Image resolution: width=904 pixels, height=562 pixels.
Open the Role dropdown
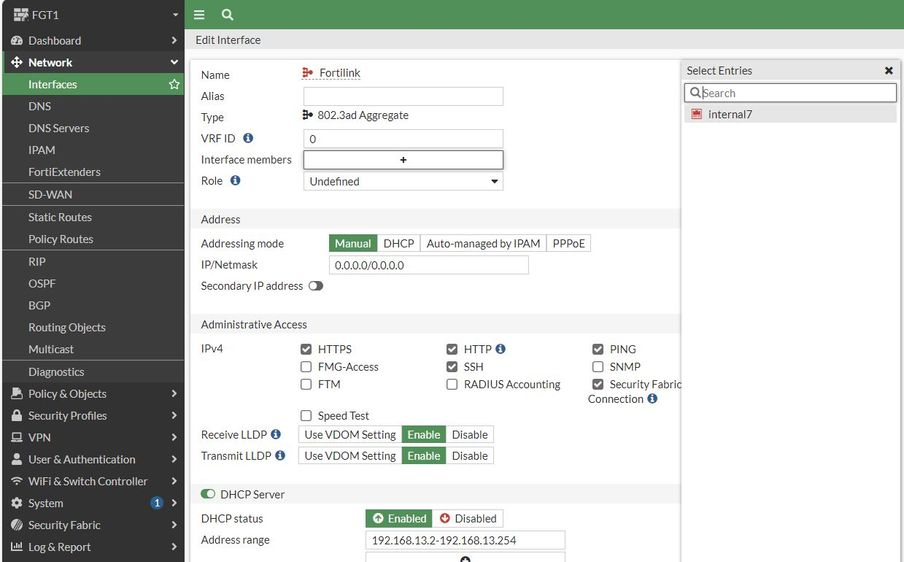pyautogui.click(x=403, y=182)
